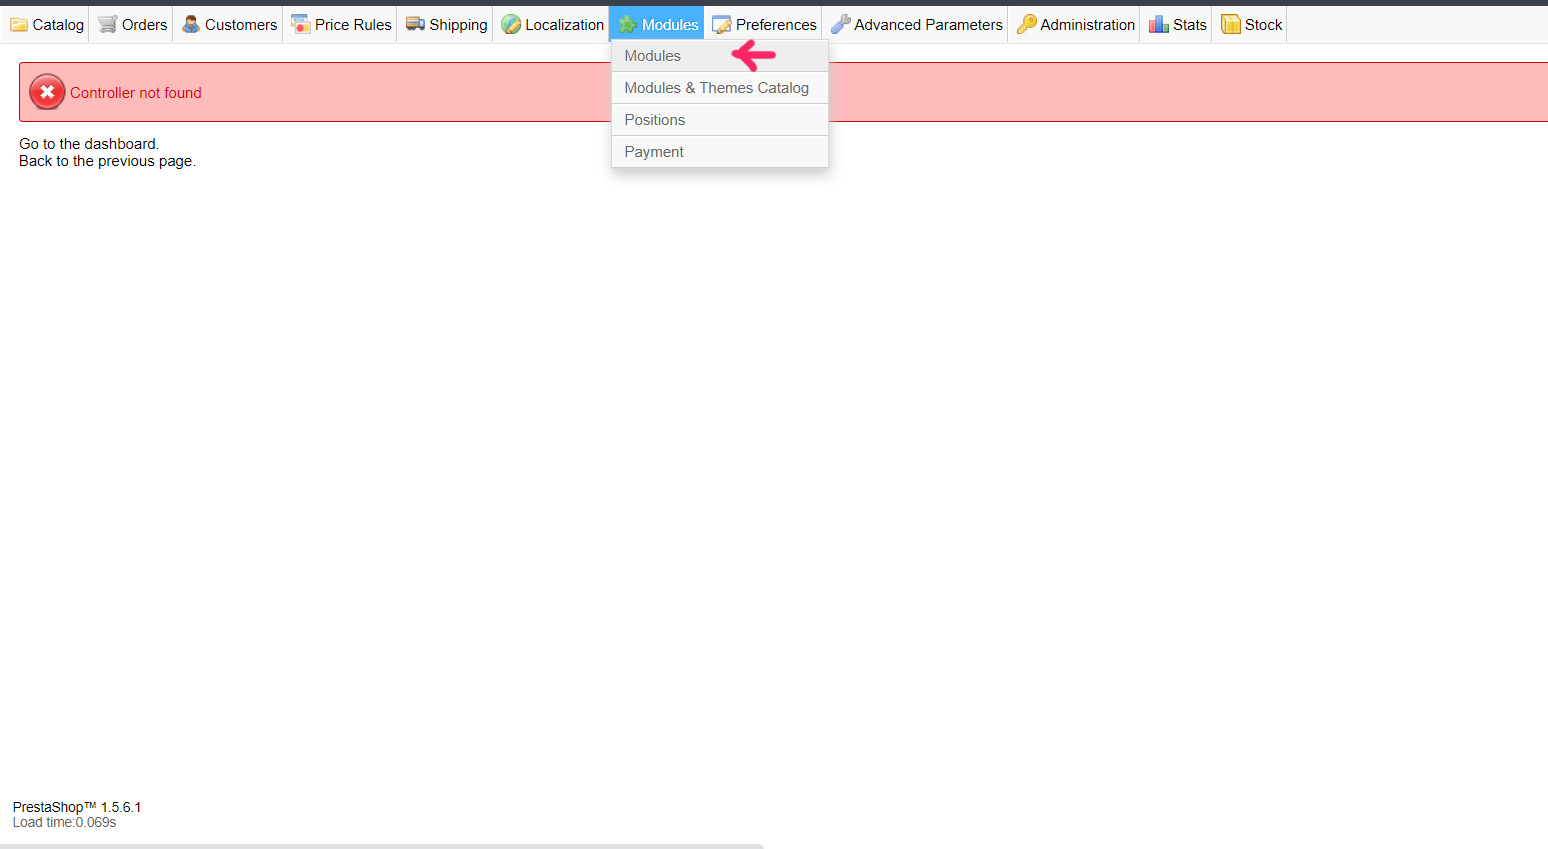The height and width of the screenshot is (849, 1548).
Task: Open the Price Rules menu label
Action: click(353, 25)
